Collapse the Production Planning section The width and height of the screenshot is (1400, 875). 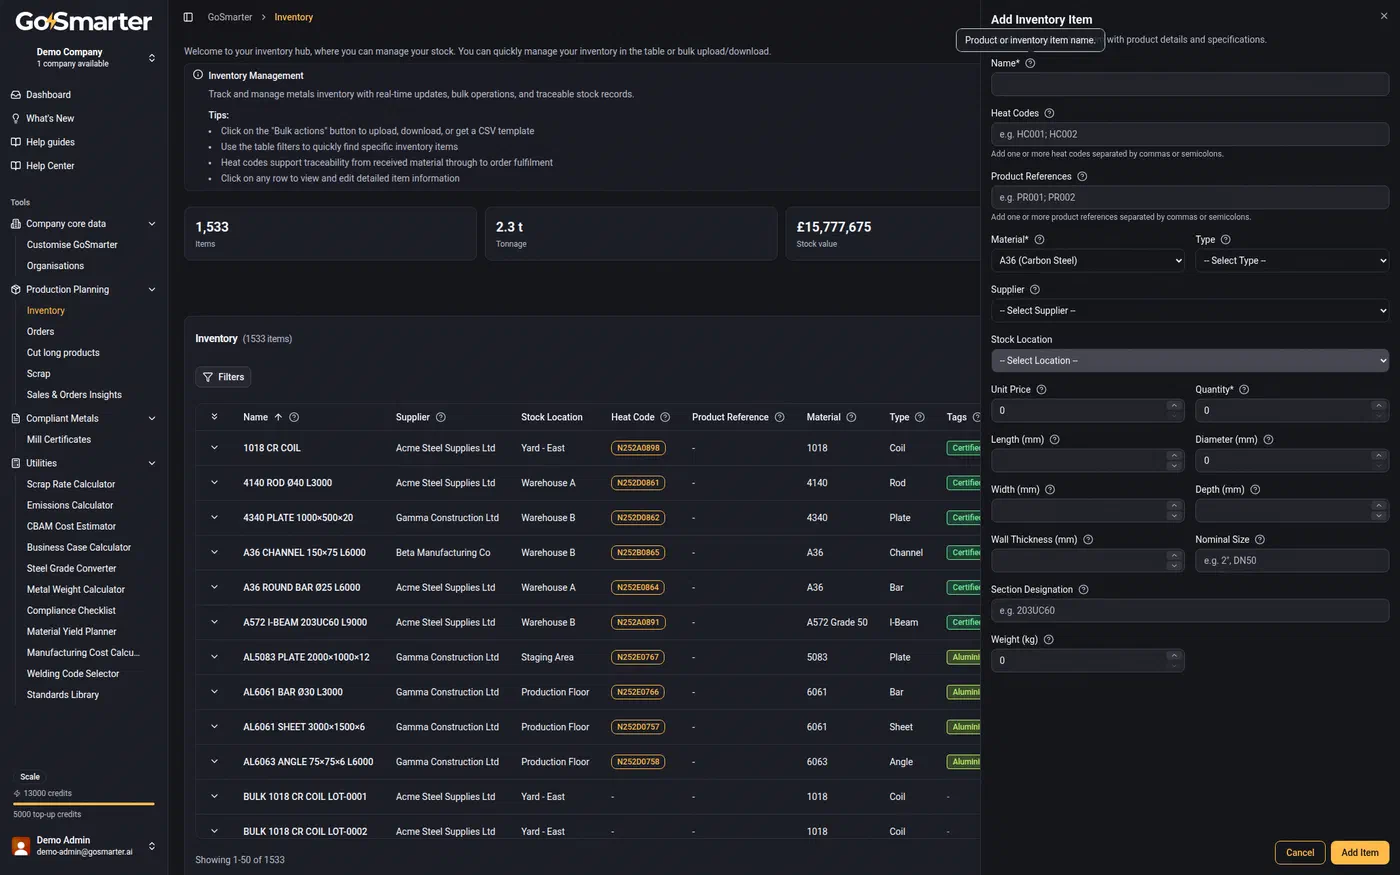click(x=152, y=289)
